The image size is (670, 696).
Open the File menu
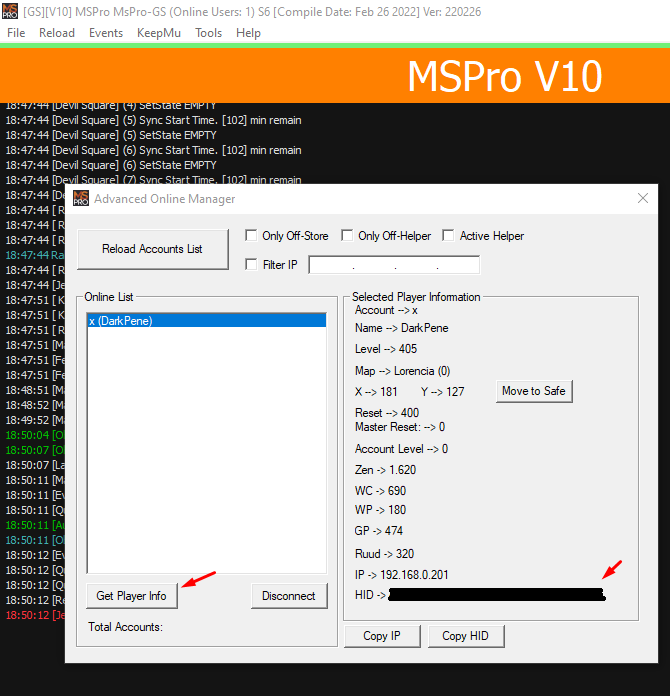[16, 33]
